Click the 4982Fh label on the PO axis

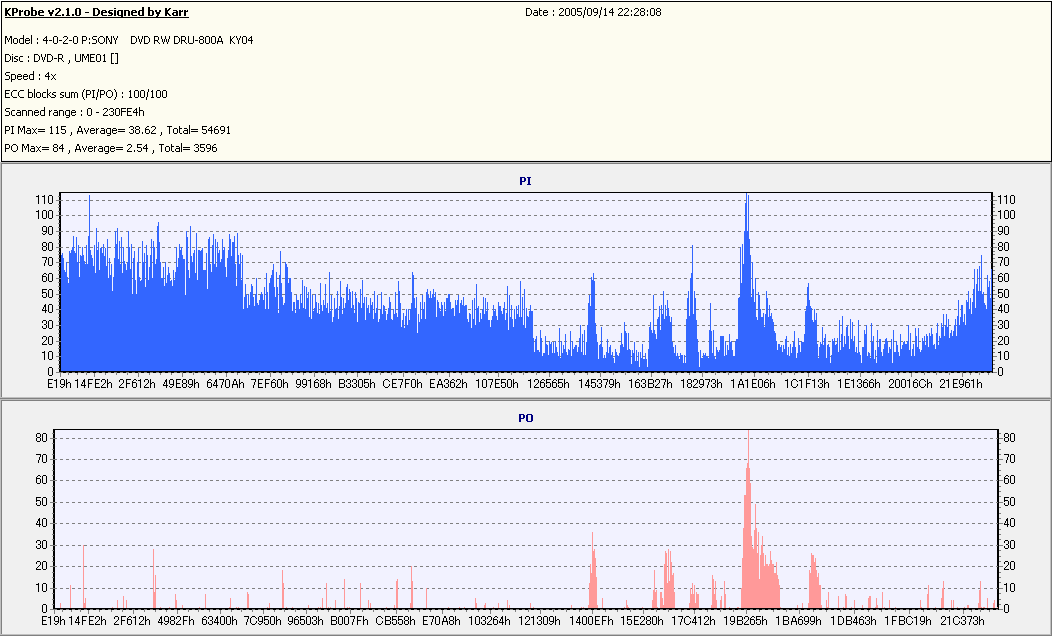tap(176, 621)
